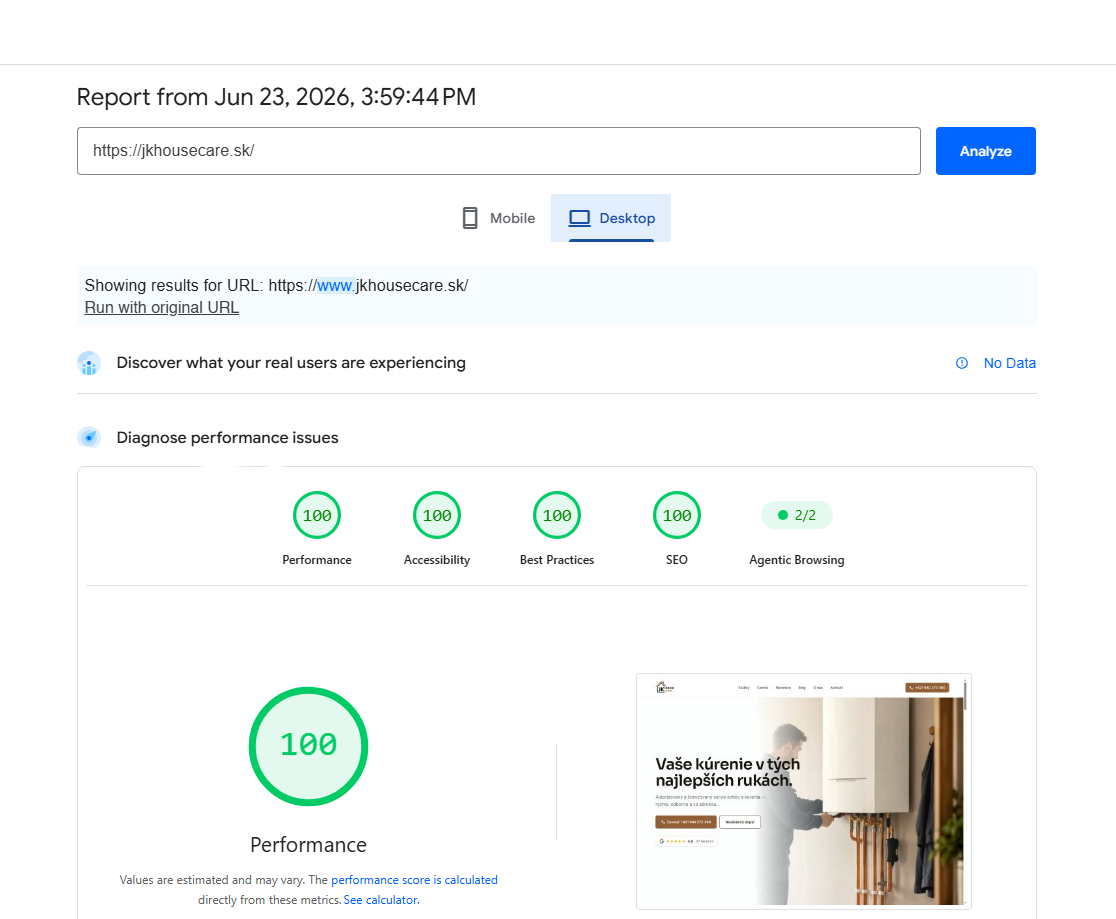Jump to Performance score gauge at top
Viewport: 1116px width, 919px height.
pyautogui.click(x=317, y=515)
